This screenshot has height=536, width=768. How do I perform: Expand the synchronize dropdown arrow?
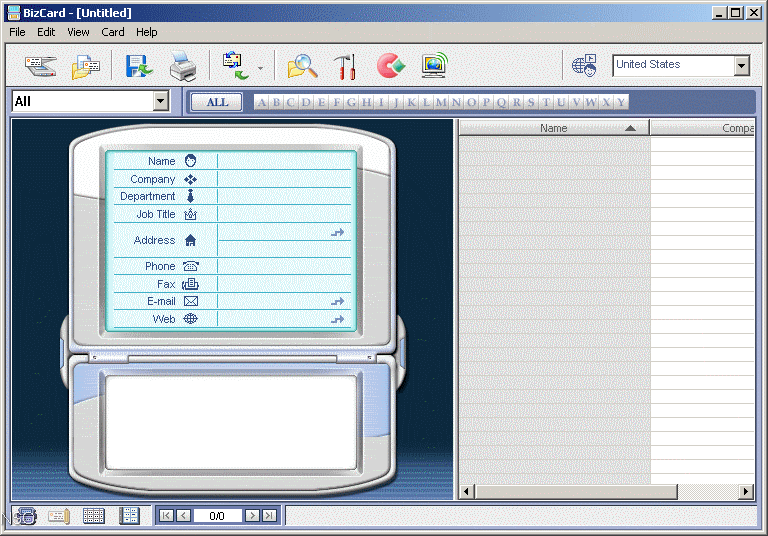click(261, 68)
